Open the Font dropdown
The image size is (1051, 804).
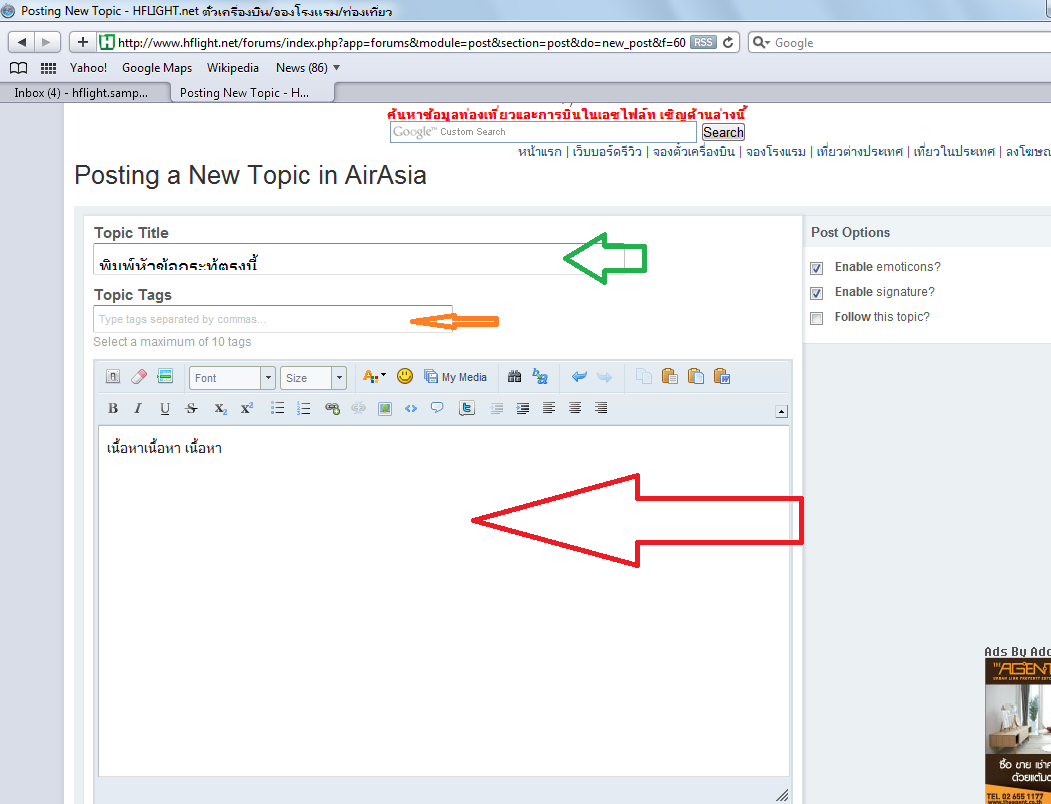(x=232, y=378)
